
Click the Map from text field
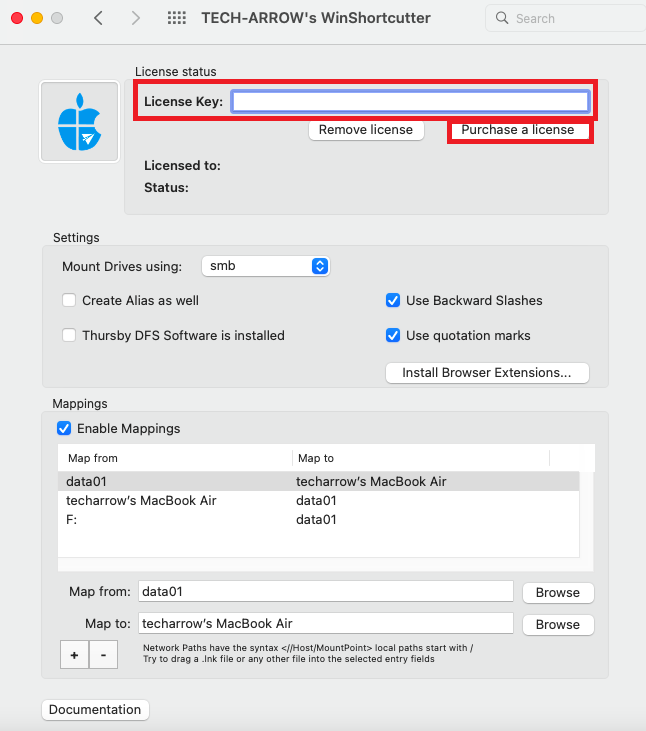point(326,592)
